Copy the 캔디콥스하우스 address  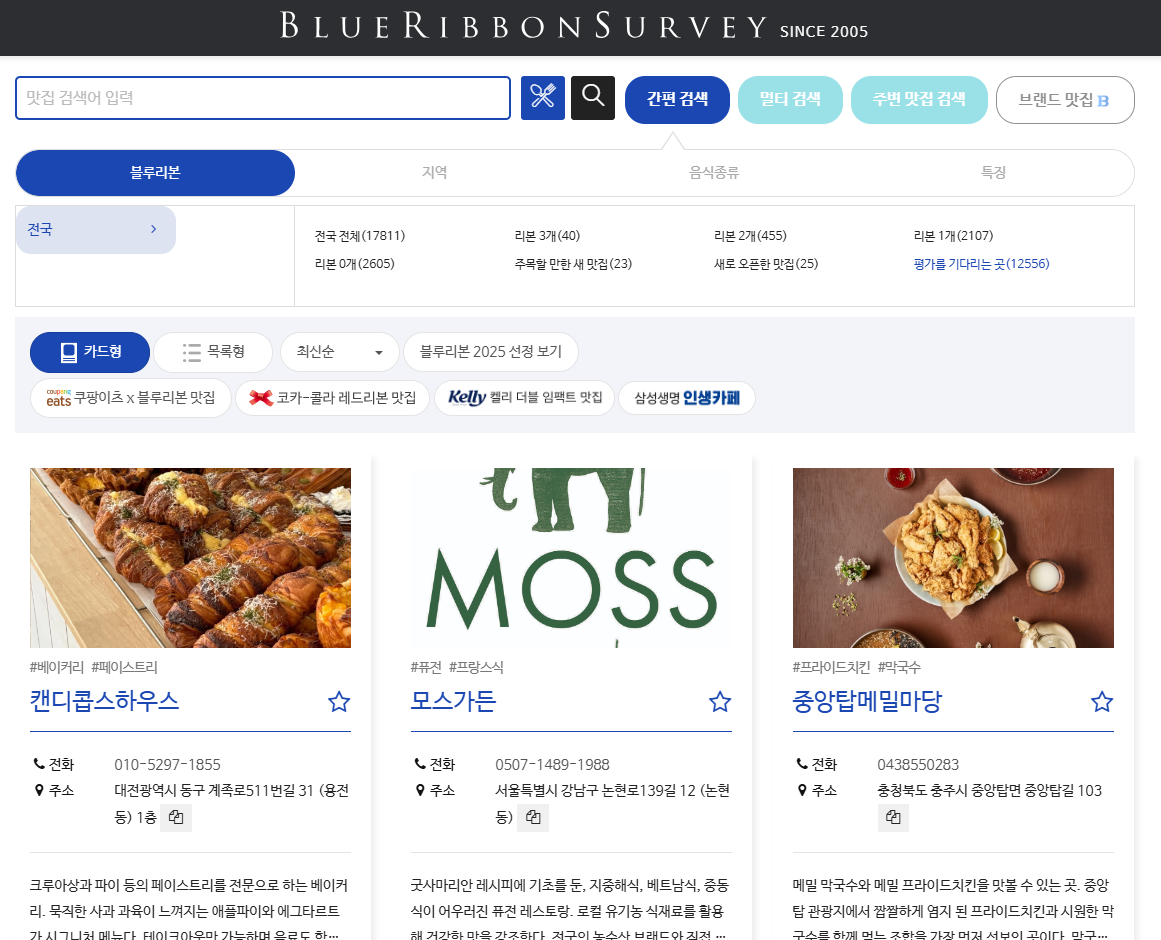point(176,817)
